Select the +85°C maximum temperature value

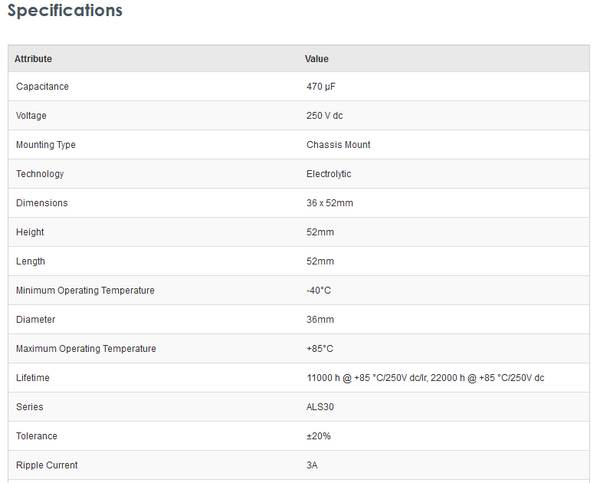click(320, 348)
